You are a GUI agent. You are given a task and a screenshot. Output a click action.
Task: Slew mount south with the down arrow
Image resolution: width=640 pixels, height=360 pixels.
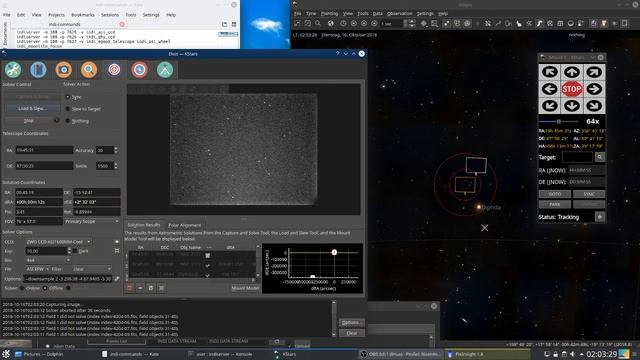click(x=571, y=106)
